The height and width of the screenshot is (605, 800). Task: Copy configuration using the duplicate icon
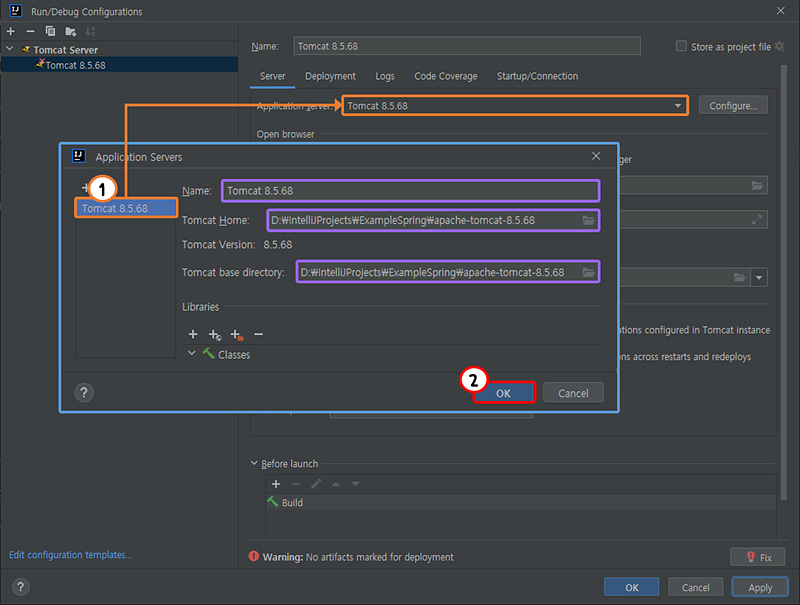[50, 32]
